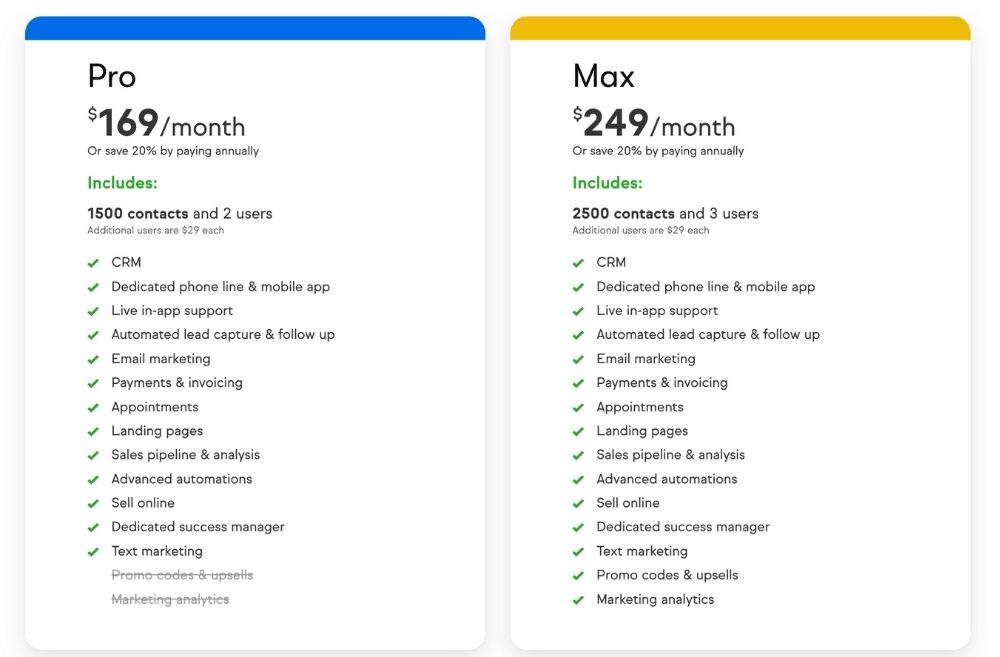1000x657 pixels.
Task: Click Max plan's Marketing analytics checkmark icon
Action: click(578, 600)
